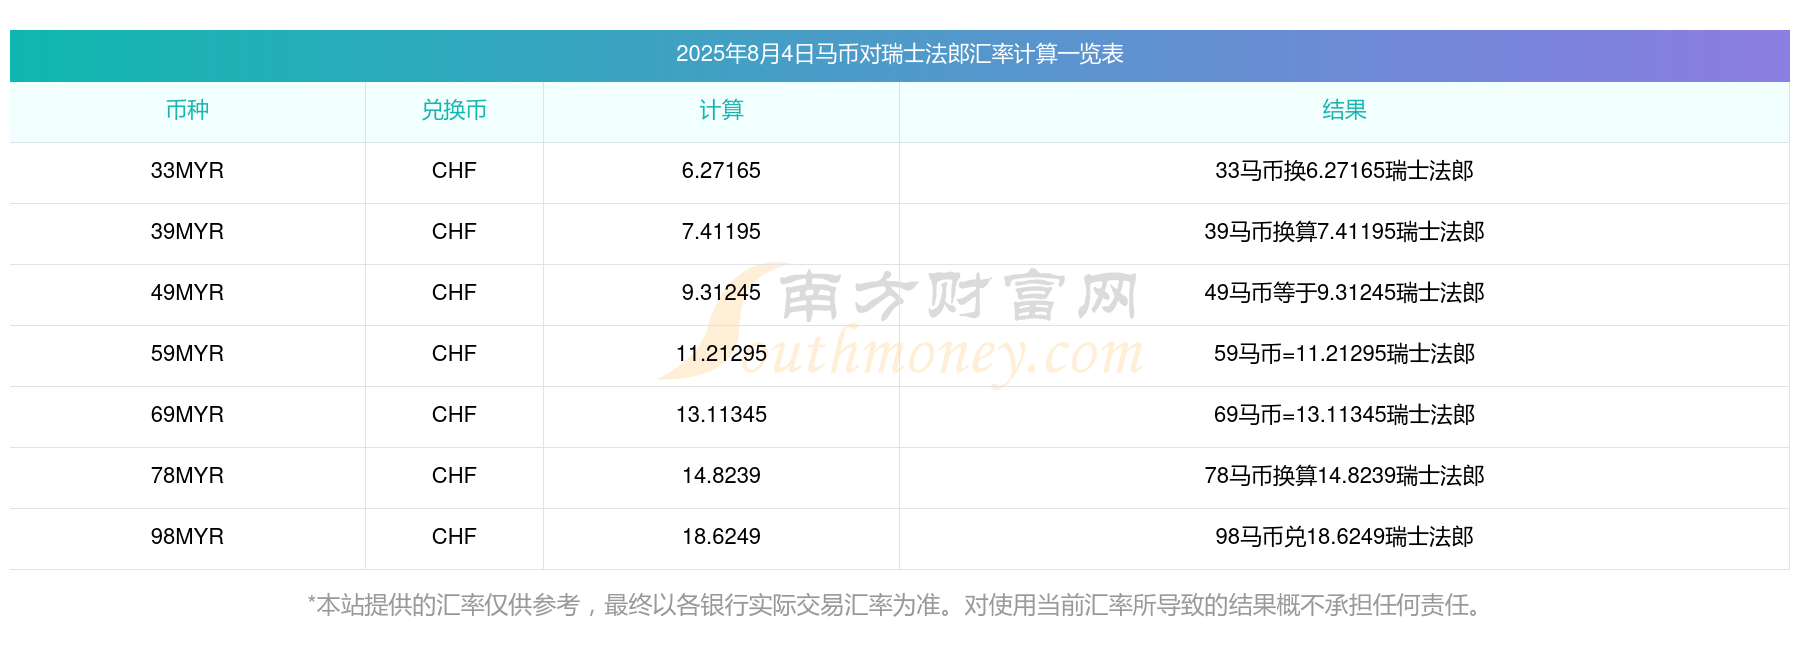Viewport: 1800px width, 650px height.
Task: Click CHF in the 49MYR row
Action: click(x=454, y=293)
